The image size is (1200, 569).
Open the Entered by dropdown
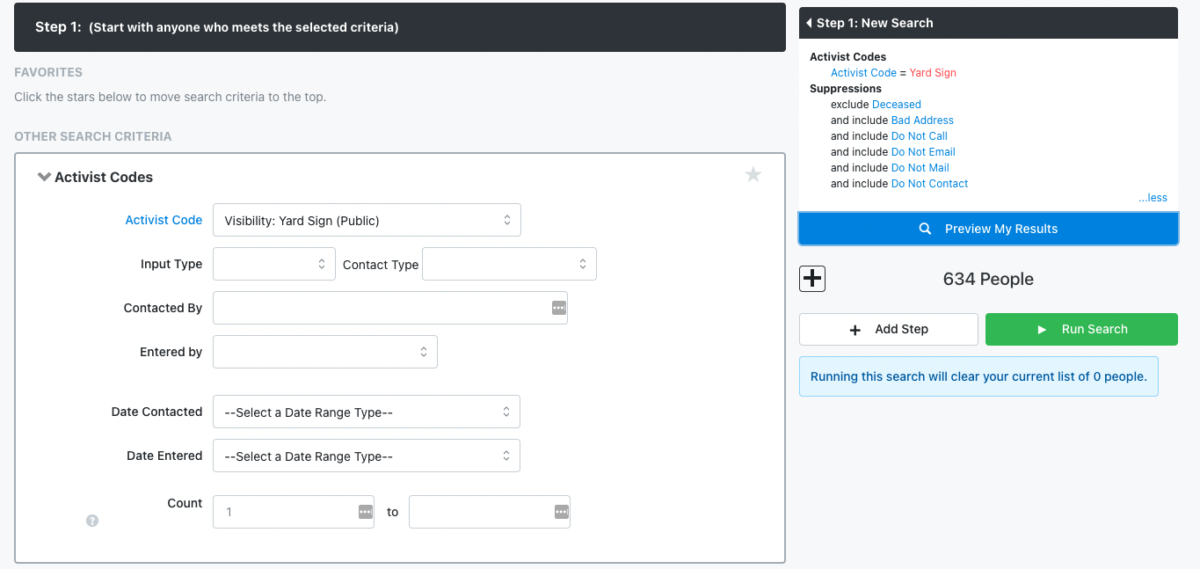[x=324, y=352]
